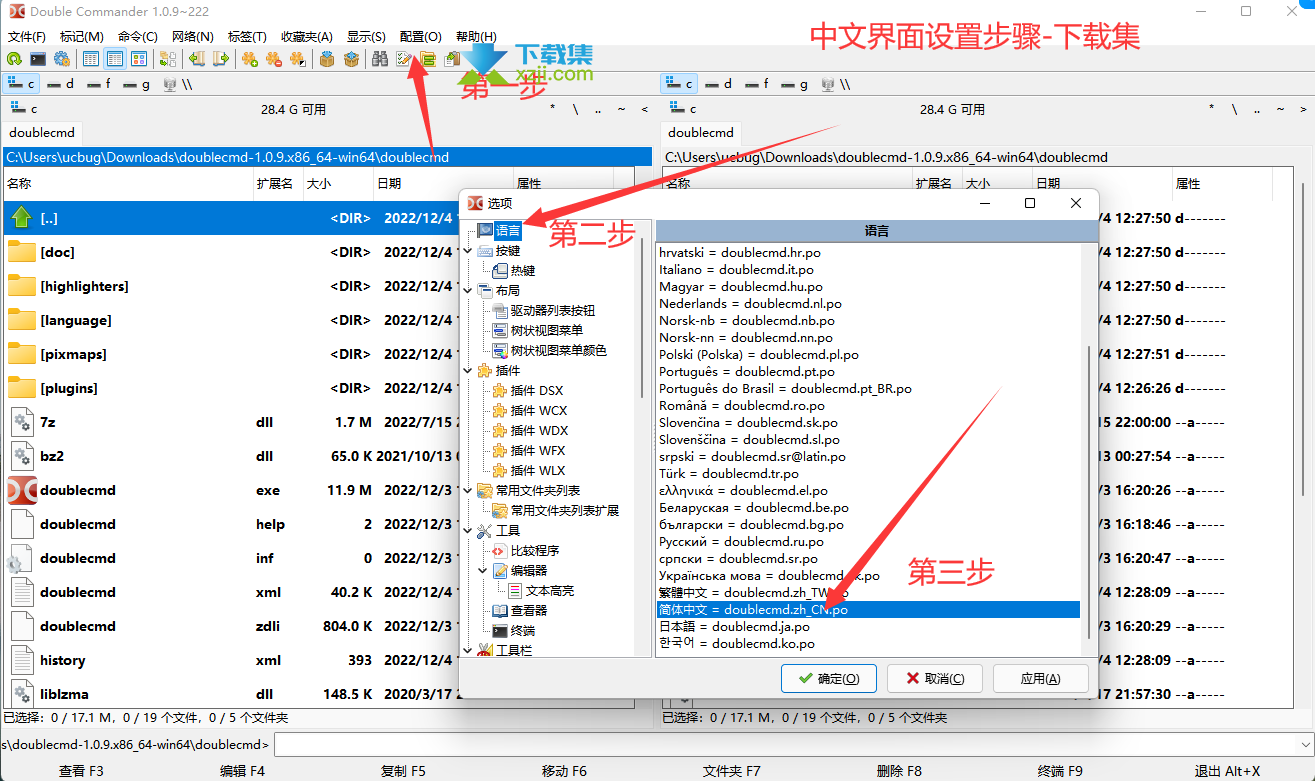
Task: Collapse the 插件 tree node
Action: click(467, 370)
